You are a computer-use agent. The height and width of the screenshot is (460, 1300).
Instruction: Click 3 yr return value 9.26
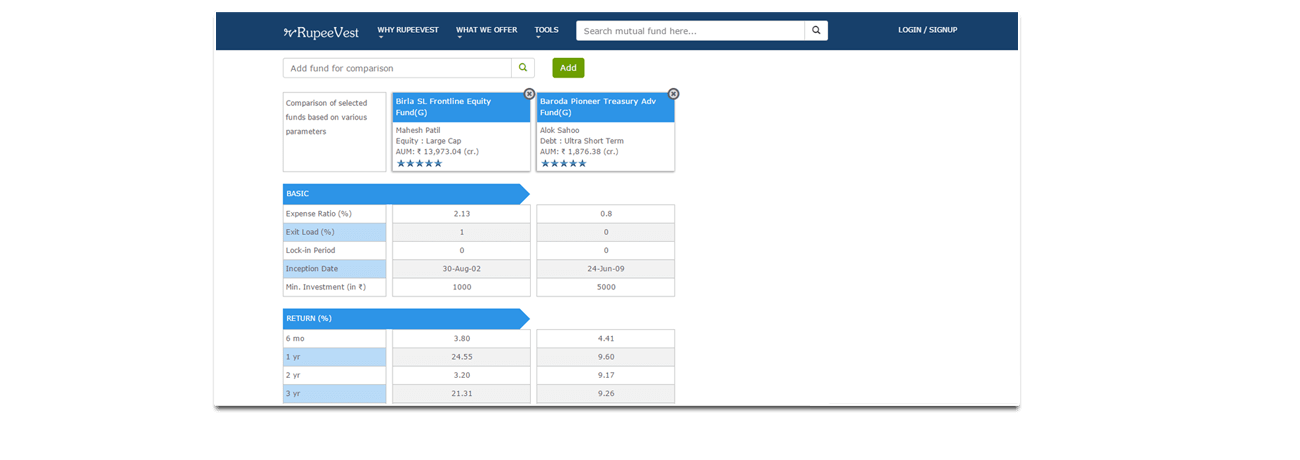pyautogui.click(x=606, y=394)
